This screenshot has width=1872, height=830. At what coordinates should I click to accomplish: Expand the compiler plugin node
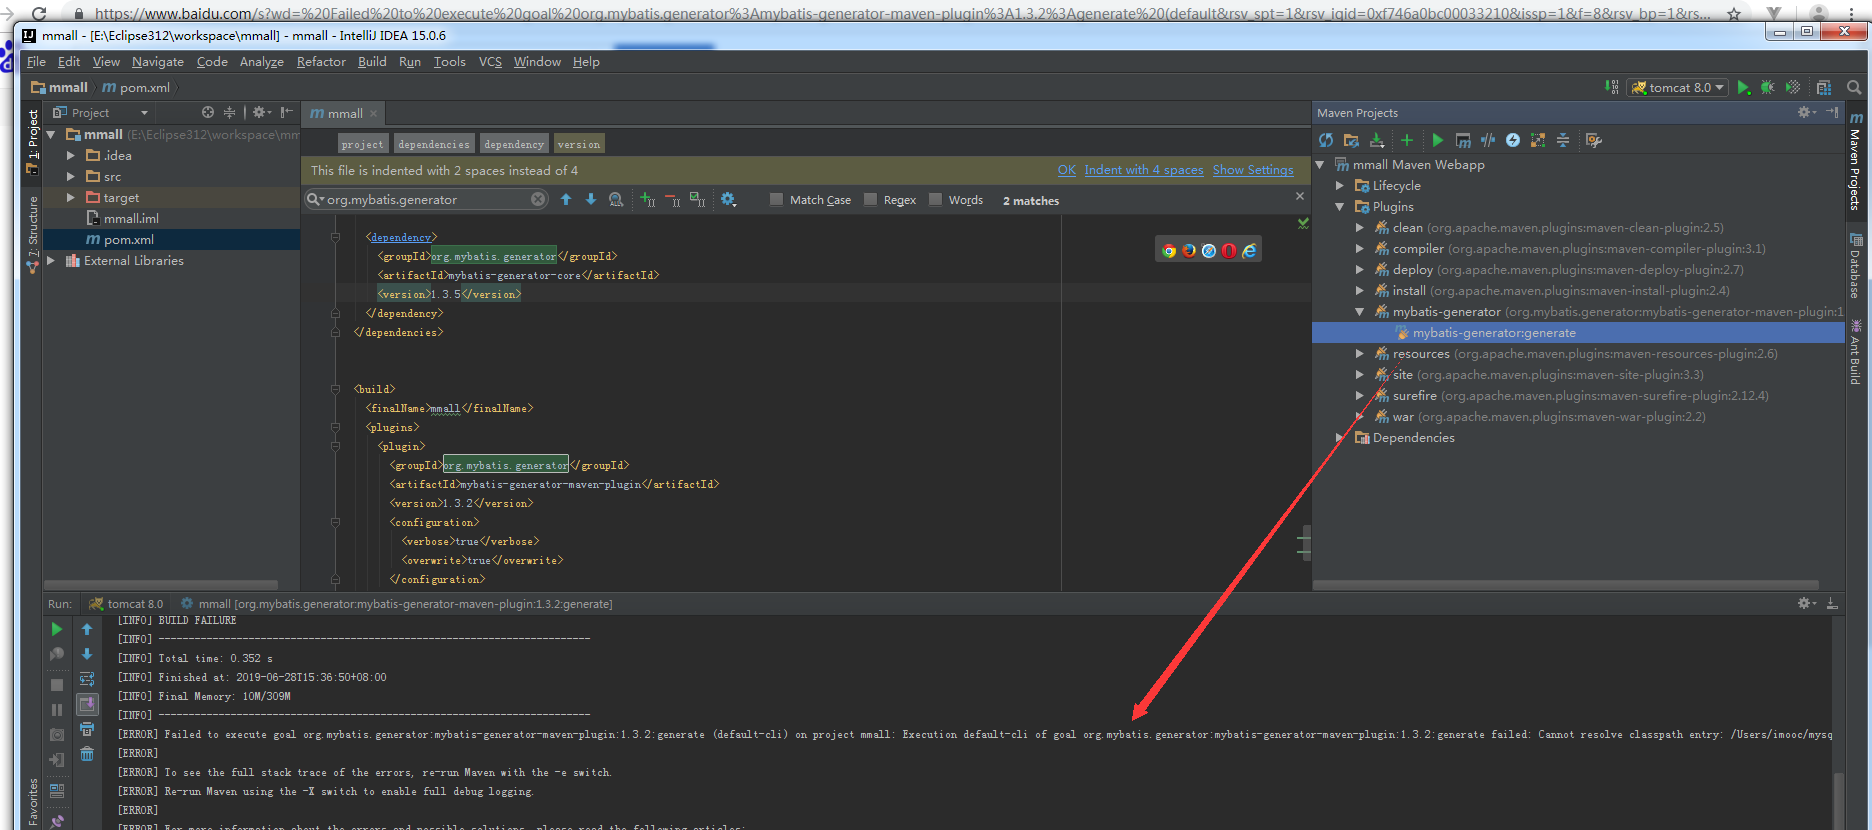pyautogui.click(x=1360, y=249)
